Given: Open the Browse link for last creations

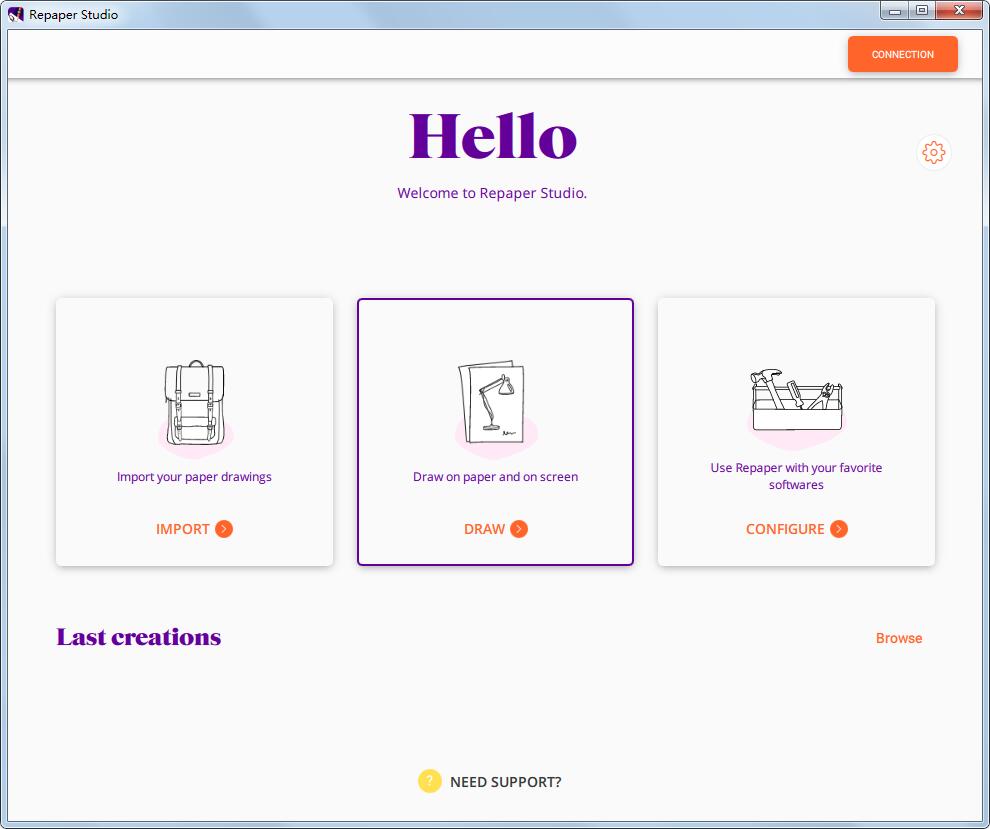Looking at the screenshot, I should coord(898,638).
